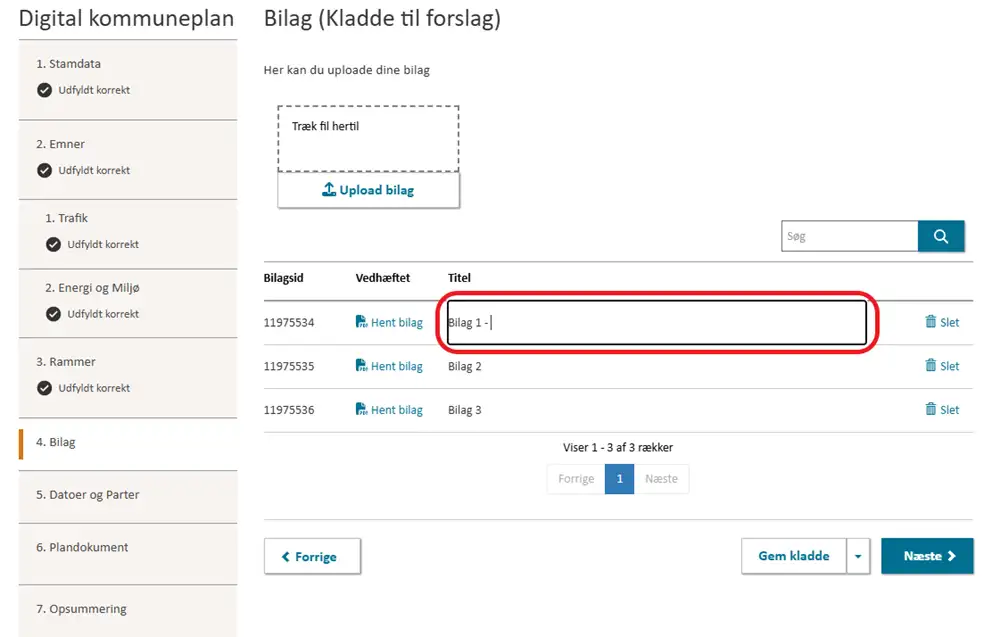Delete attachment 11975534 using Slet icon

pos(931,322)
